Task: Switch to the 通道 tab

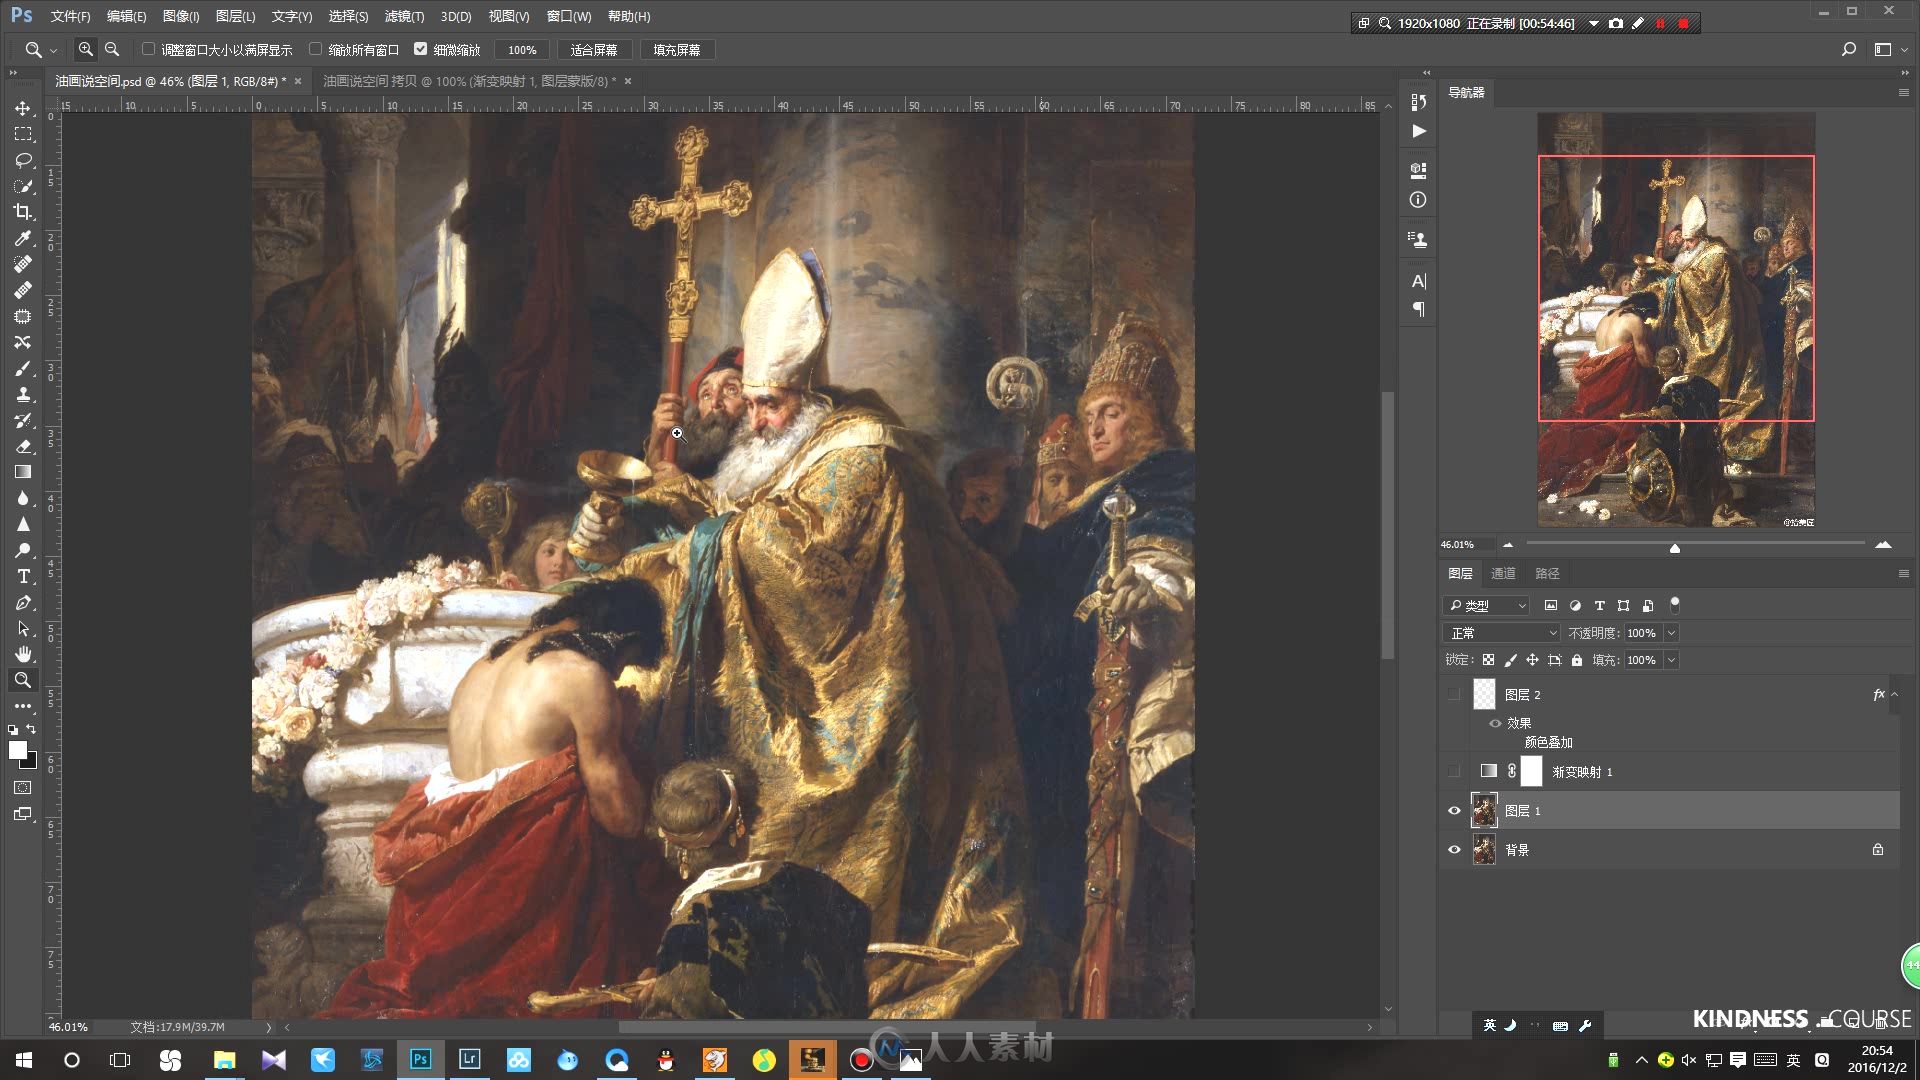Action: (1503, 573)
